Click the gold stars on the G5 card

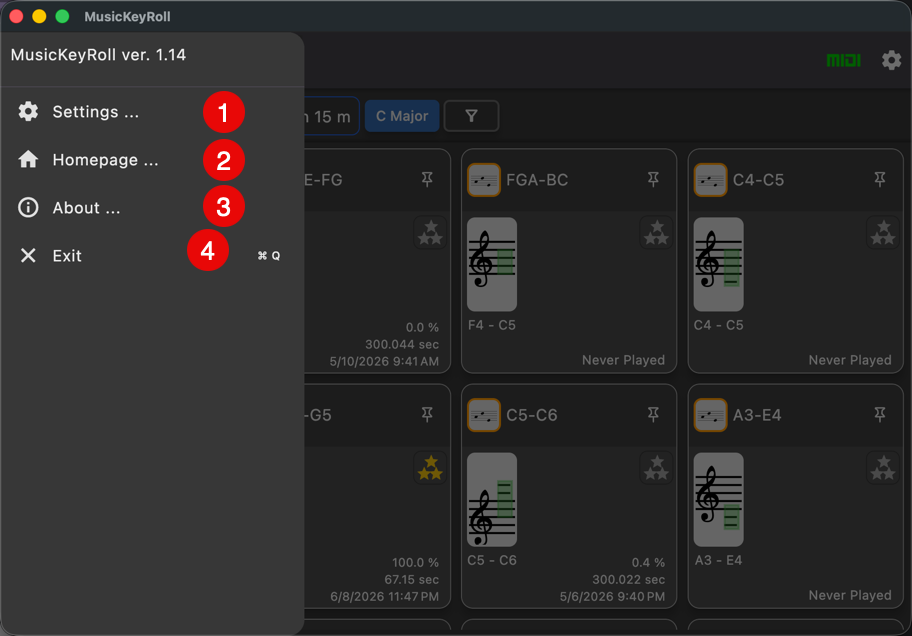(430, 468)
